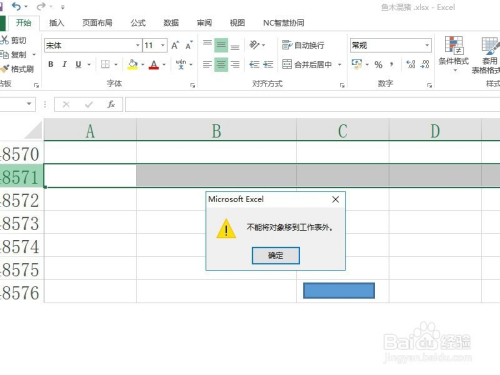500x375 pixels.
Task: Open 公式 tab
Action: (x=138, y=23)
